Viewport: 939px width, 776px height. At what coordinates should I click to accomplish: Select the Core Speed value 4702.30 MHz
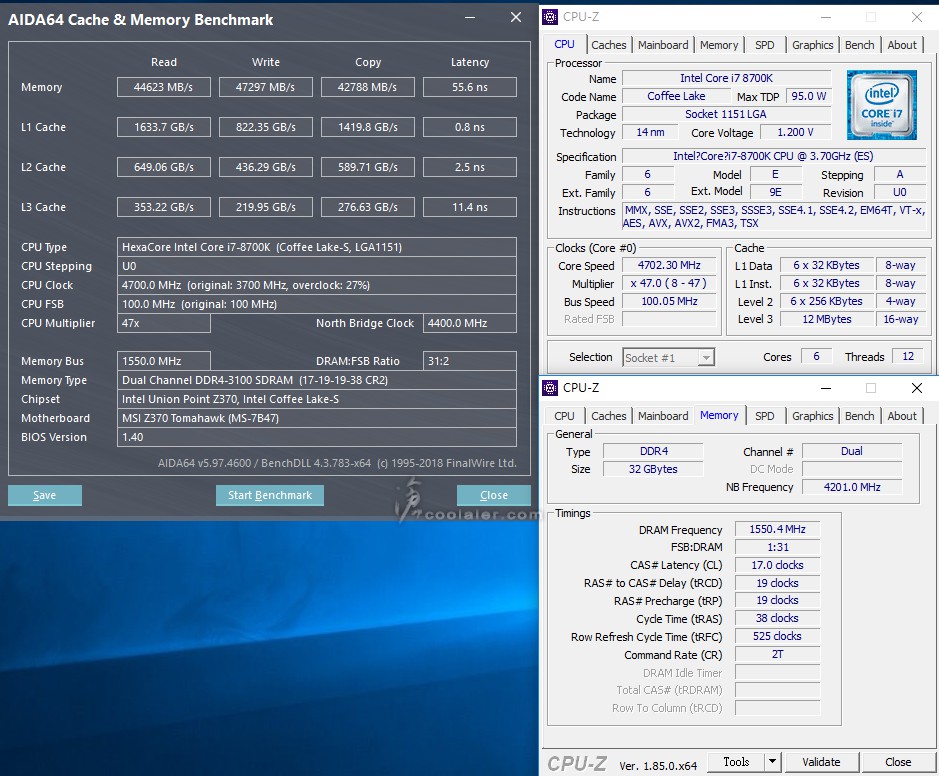point(669,265)
